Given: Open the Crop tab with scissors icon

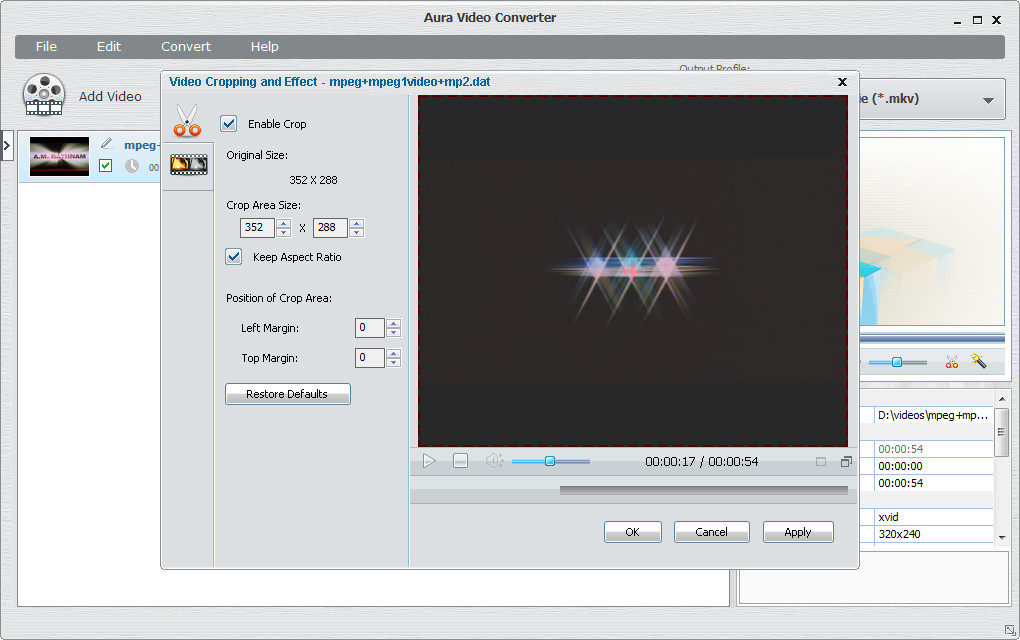Looking at the screenshot, I should click(187, 120).
